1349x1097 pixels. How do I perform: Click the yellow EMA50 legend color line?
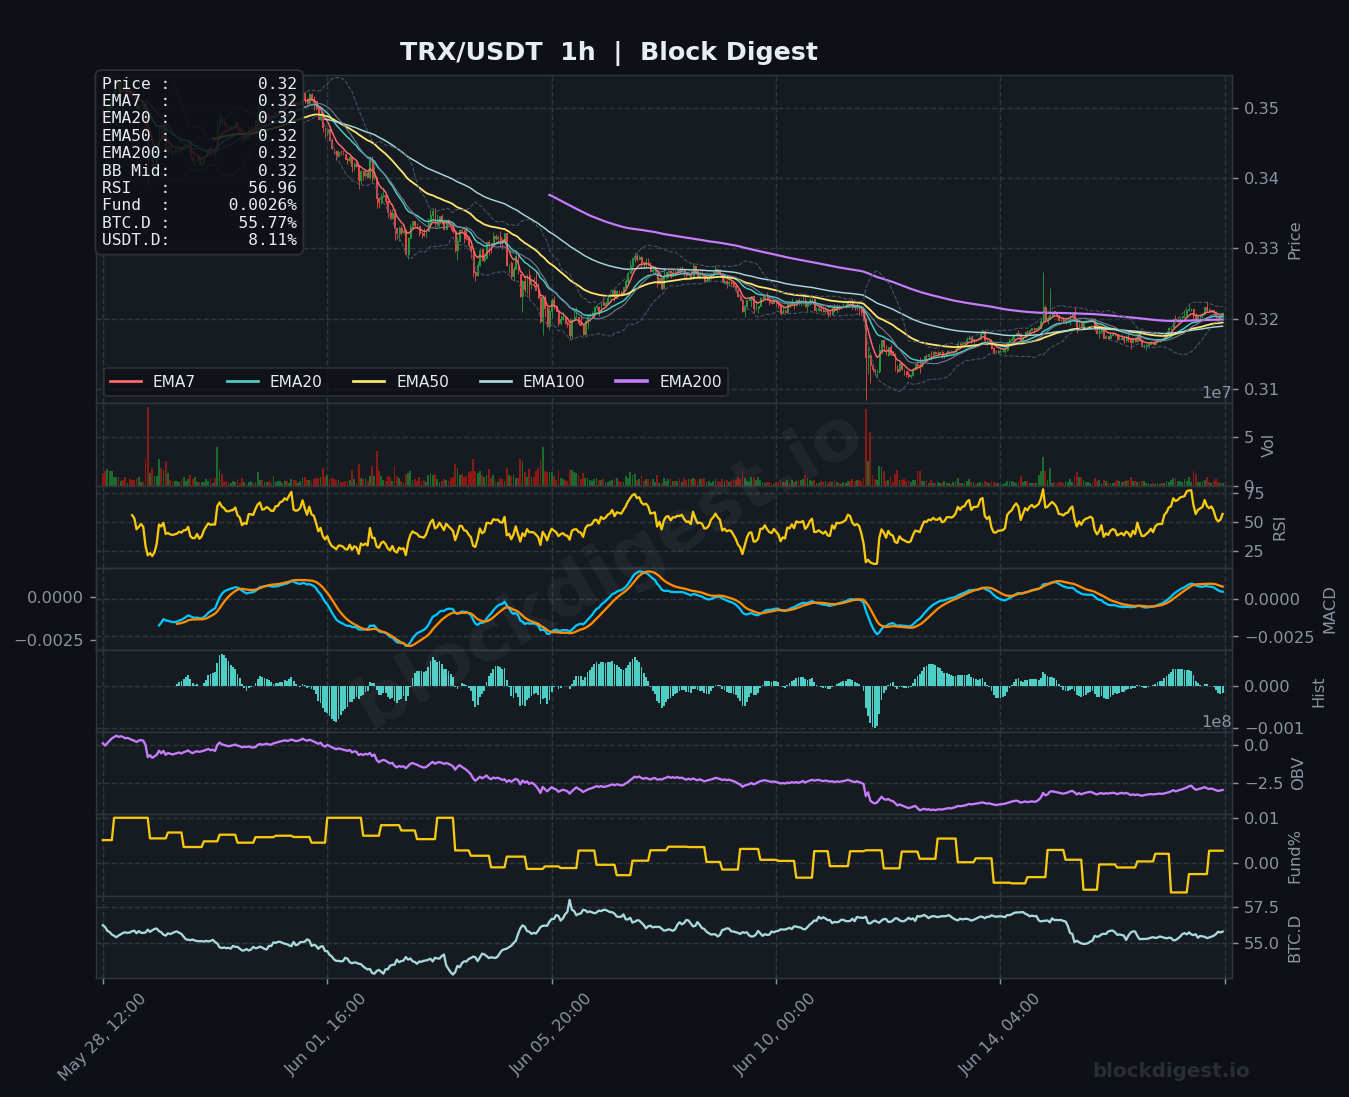tap(370, 382)
